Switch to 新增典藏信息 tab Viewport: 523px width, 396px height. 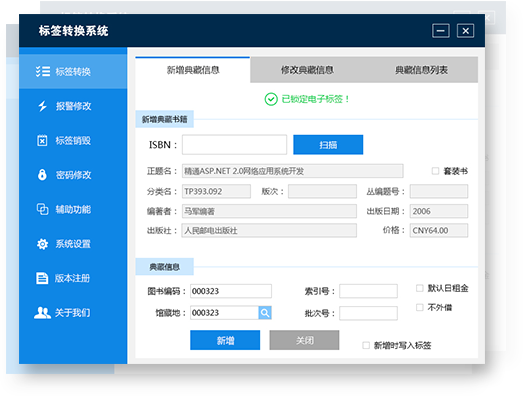(x=193, y=70)
